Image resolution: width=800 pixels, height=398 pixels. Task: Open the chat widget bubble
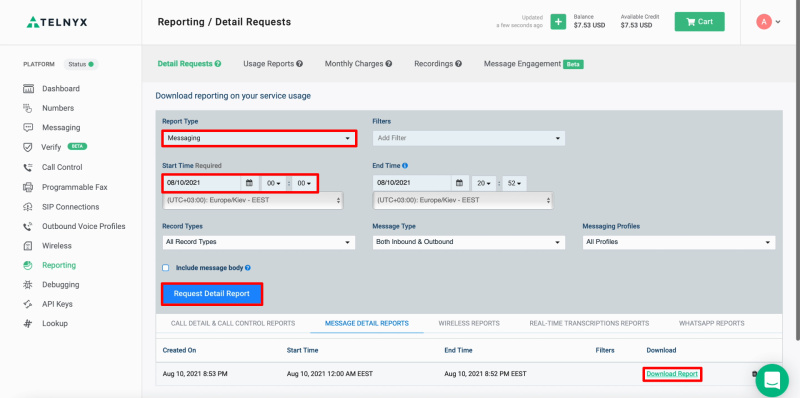coord(772,380)
